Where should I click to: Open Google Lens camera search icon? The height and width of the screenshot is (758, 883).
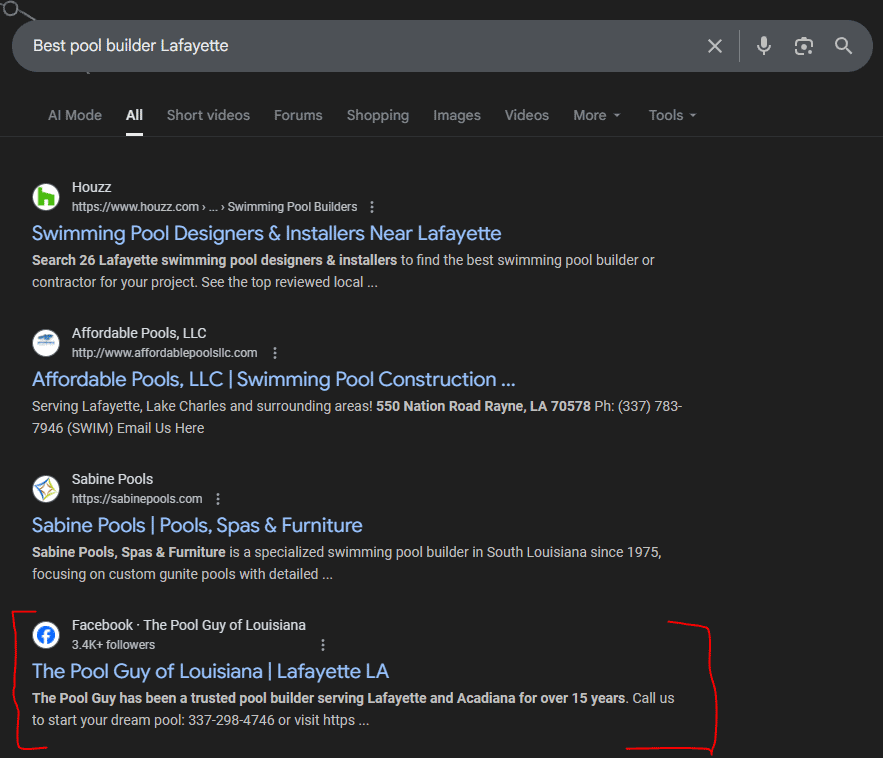pos(804,45)
